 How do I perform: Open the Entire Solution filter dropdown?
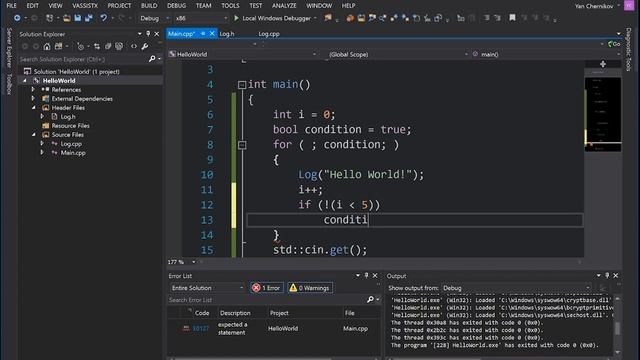click(x=207, y=288)
